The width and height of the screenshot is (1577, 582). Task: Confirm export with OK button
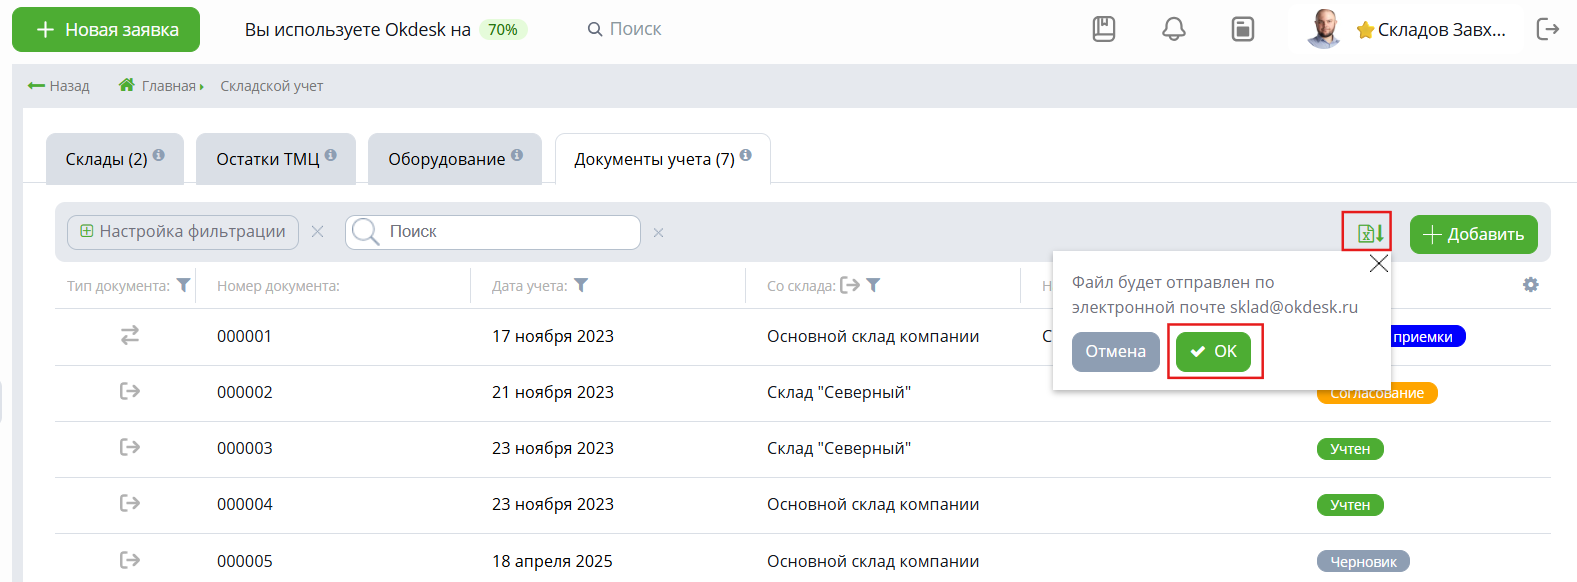[1213, 351]
